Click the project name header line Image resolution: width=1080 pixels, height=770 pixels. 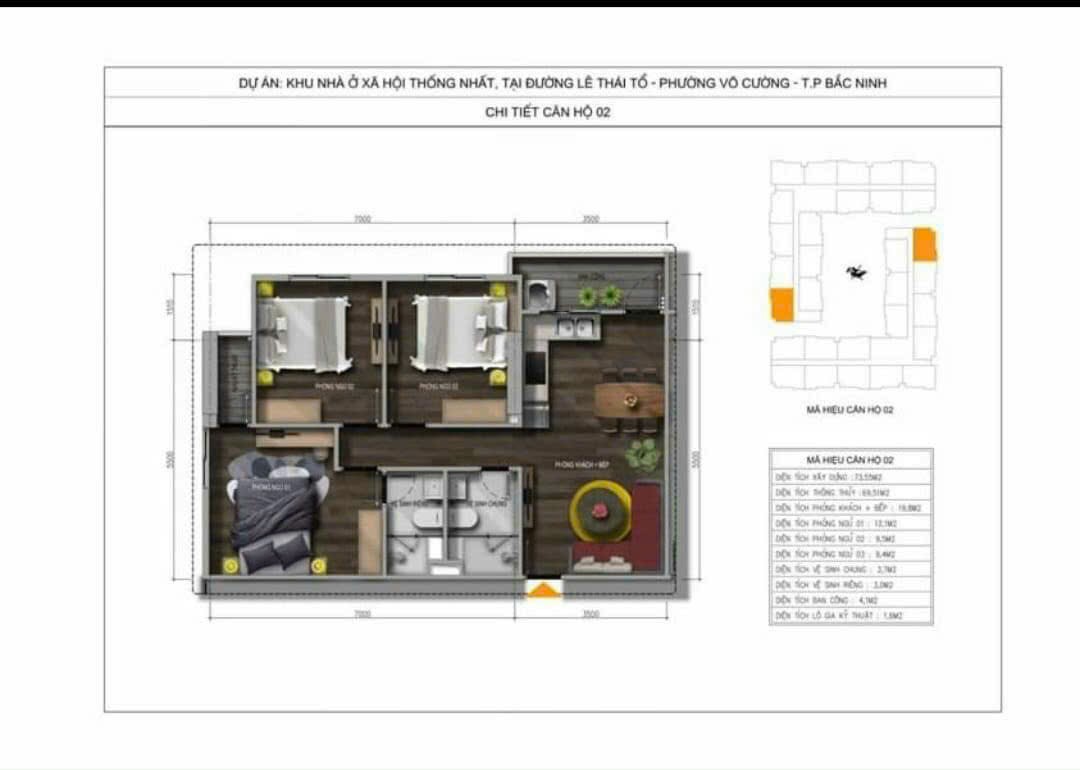[561, 83]
